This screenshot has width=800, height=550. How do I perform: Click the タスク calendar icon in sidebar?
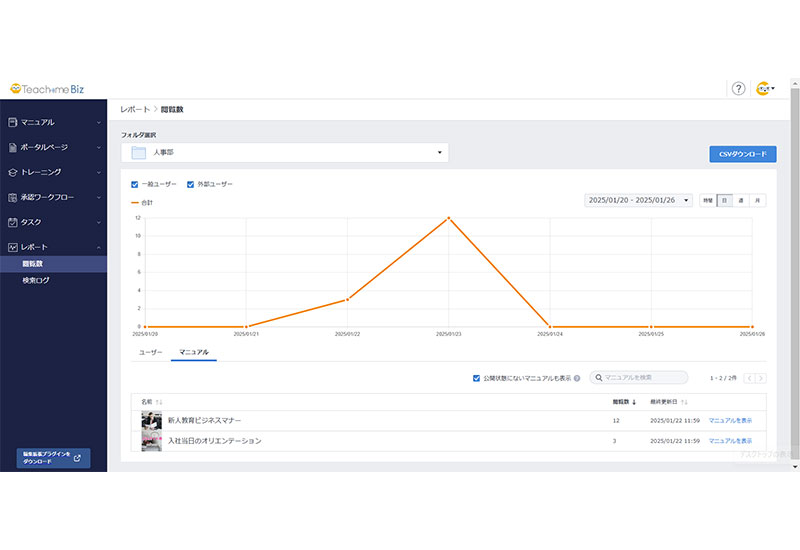(x=12, y=222)
